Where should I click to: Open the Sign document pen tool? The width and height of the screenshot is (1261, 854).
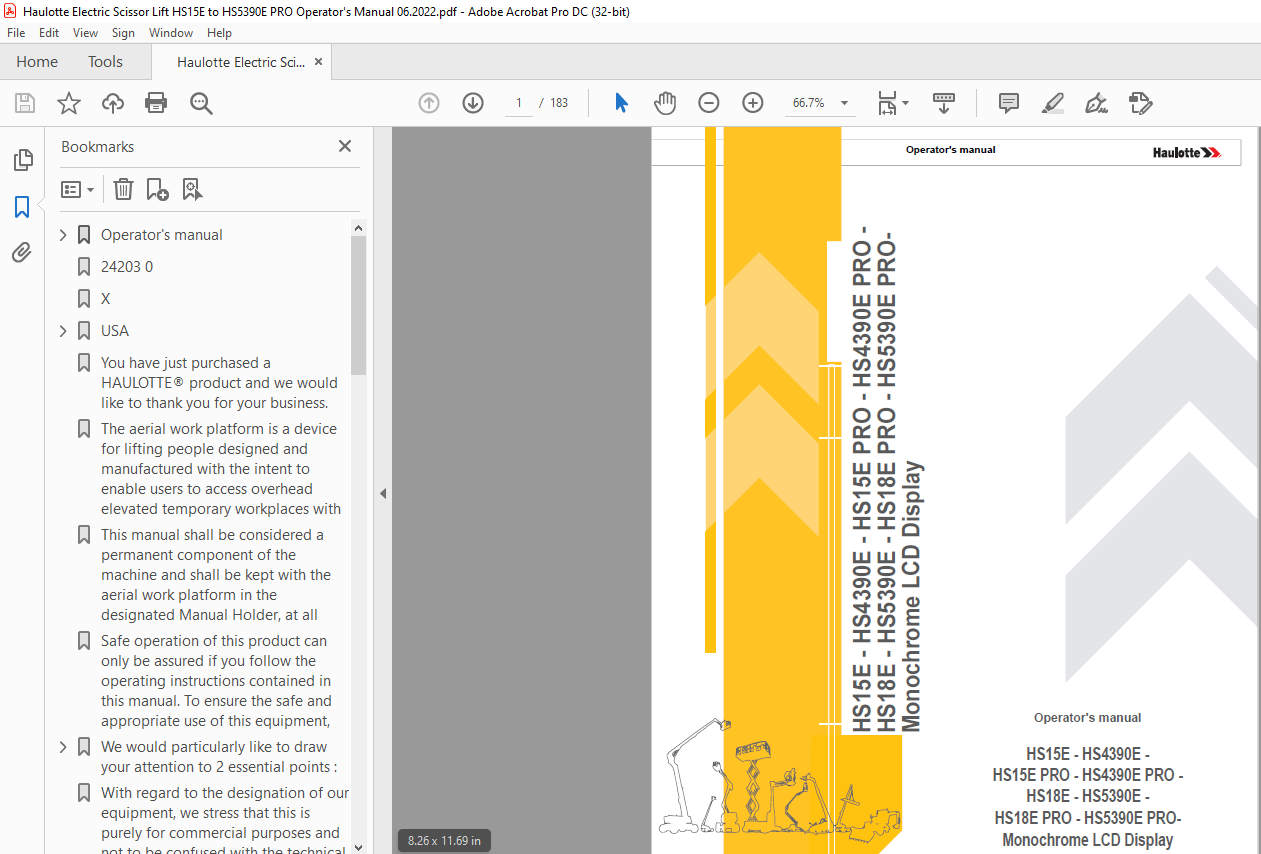[x=1096, y=103]
